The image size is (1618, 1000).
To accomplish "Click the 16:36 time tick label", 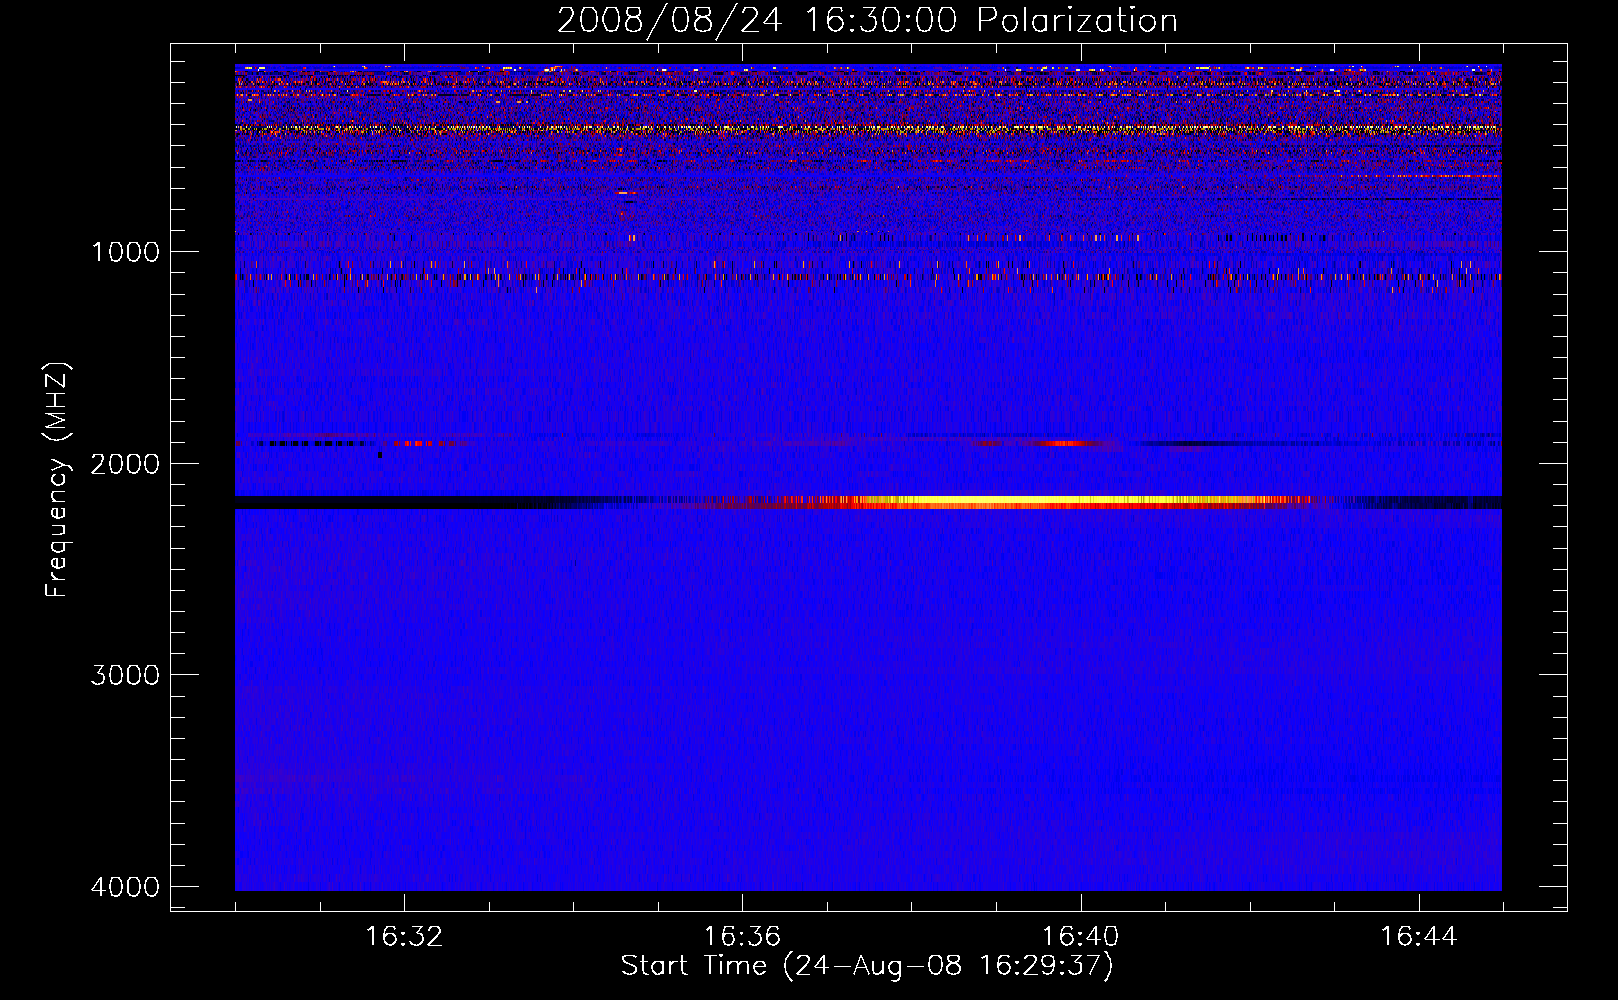I will coord(742,937).
